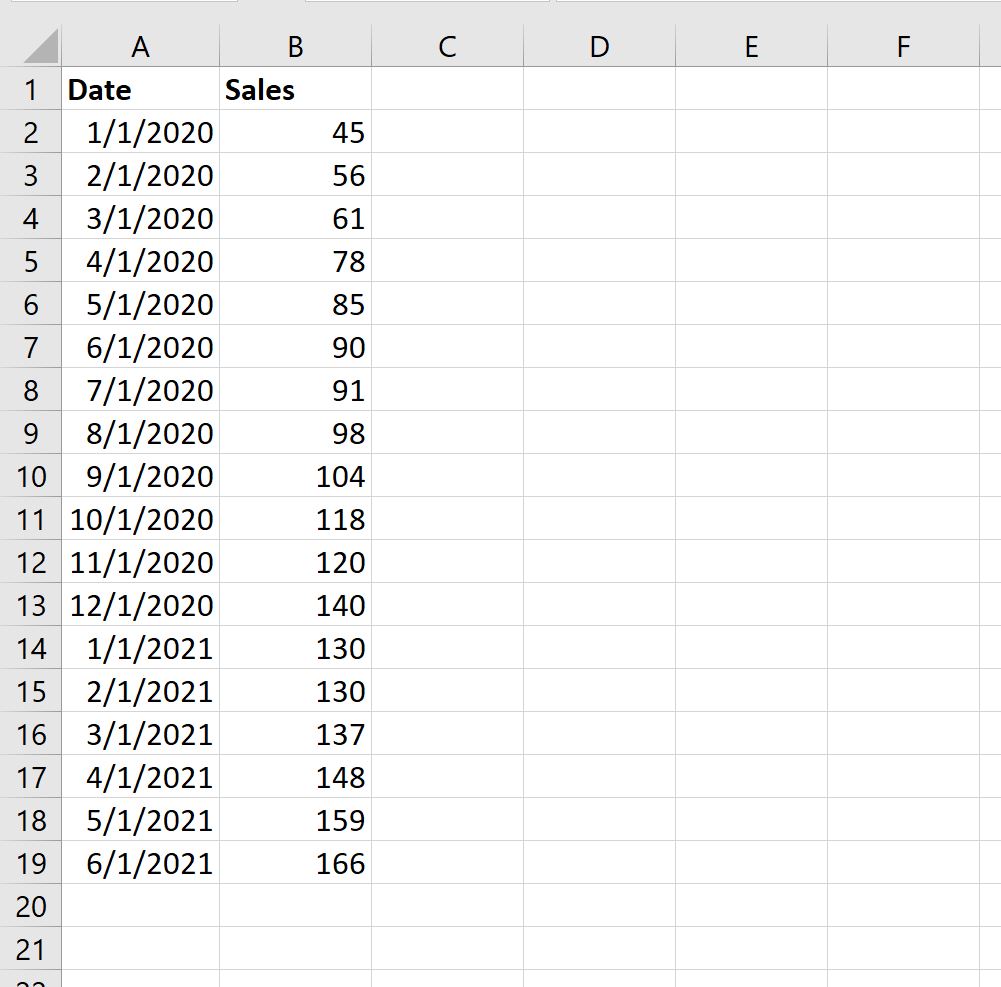The height and width of the screenshot is (987, 1001).
Task: Select column E header
Action: tap(751, 46)
